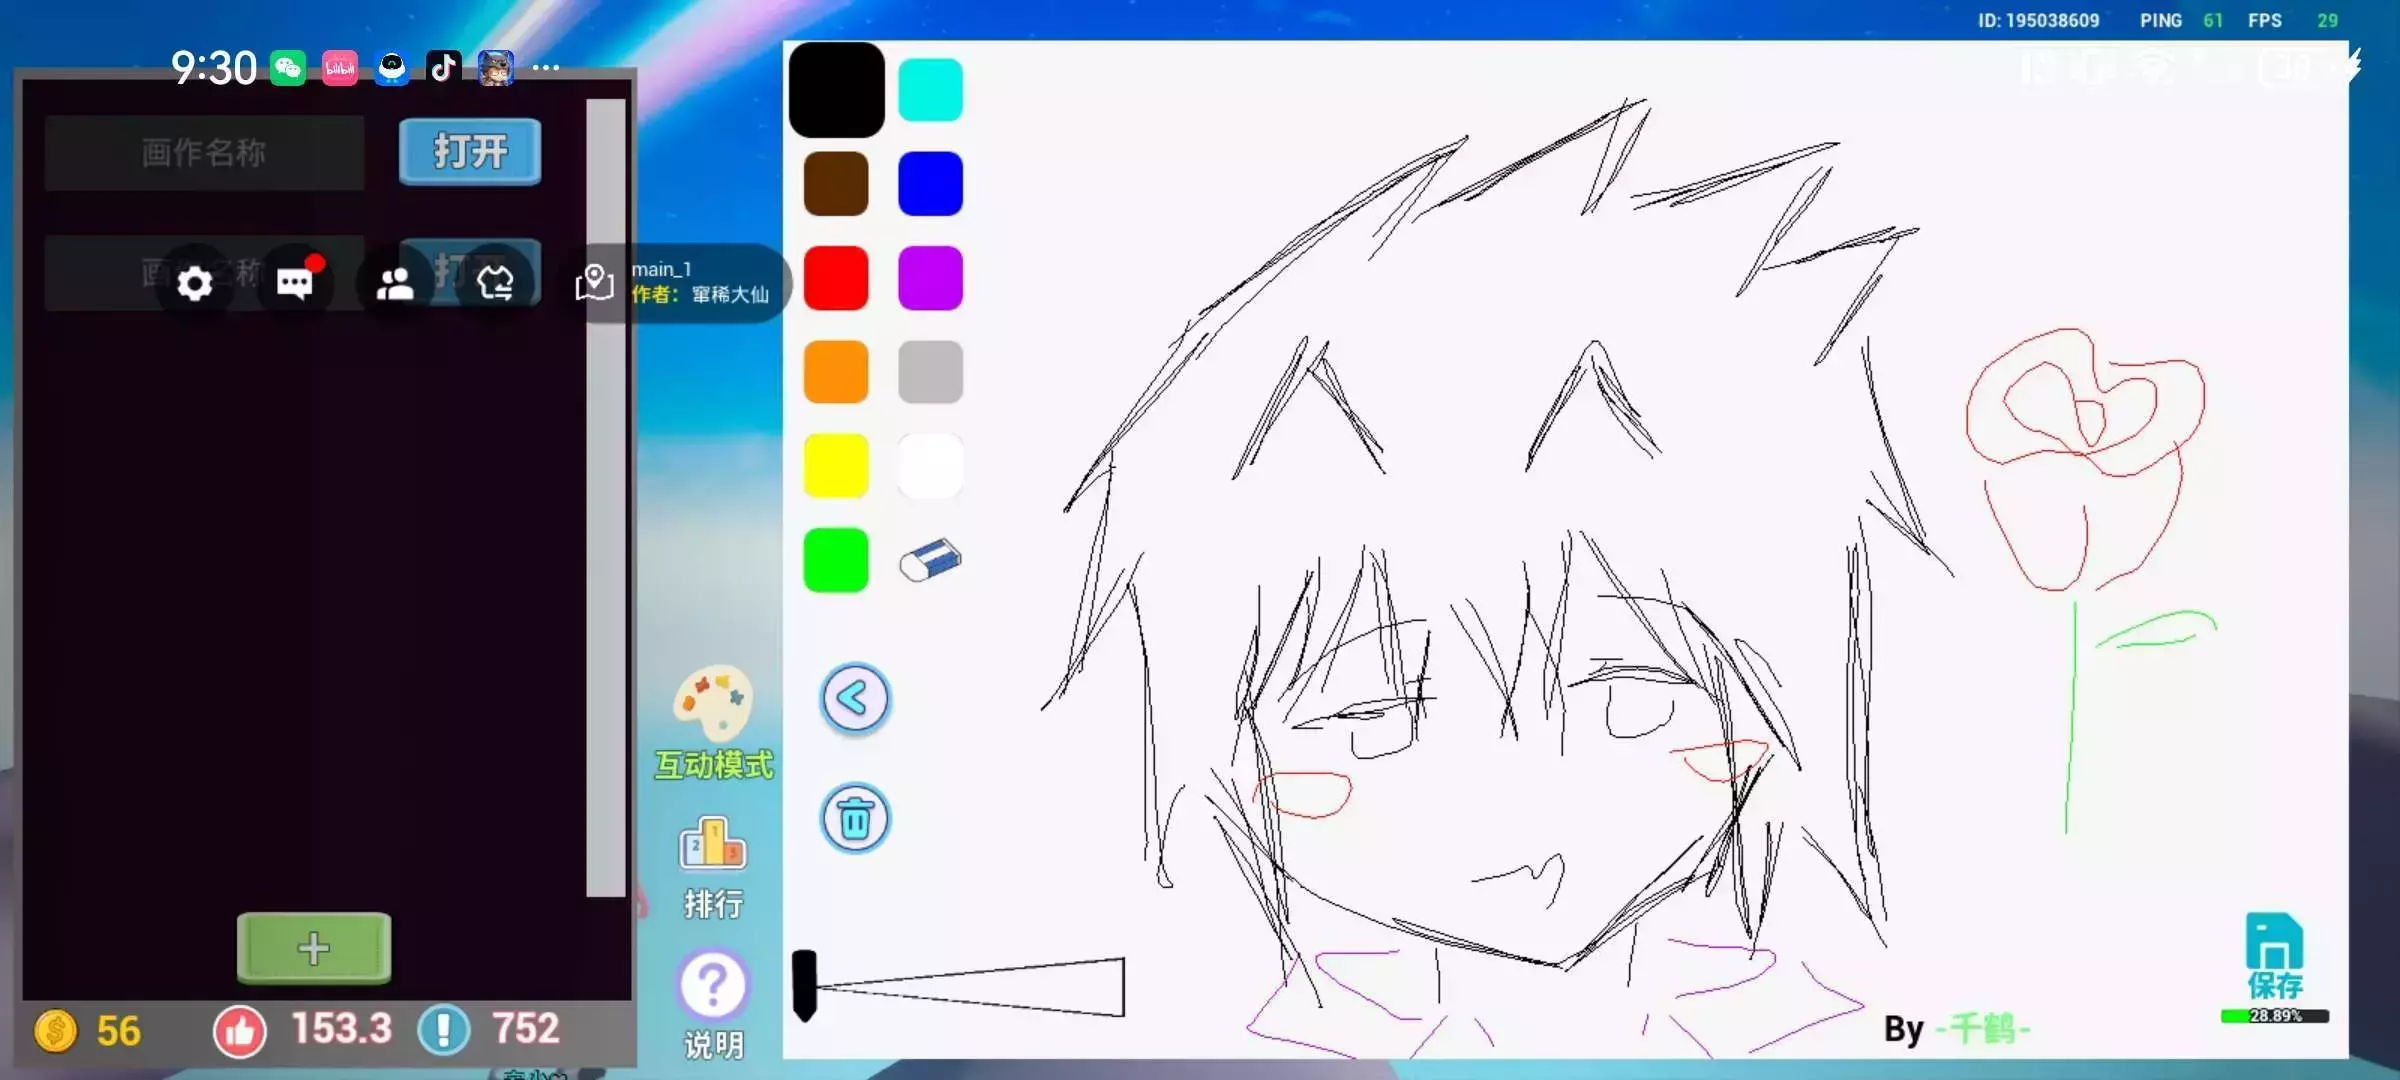The image size is (2400, 1080).
Task: Toggle the interactive mode palette
Action: tap(713, 702)
